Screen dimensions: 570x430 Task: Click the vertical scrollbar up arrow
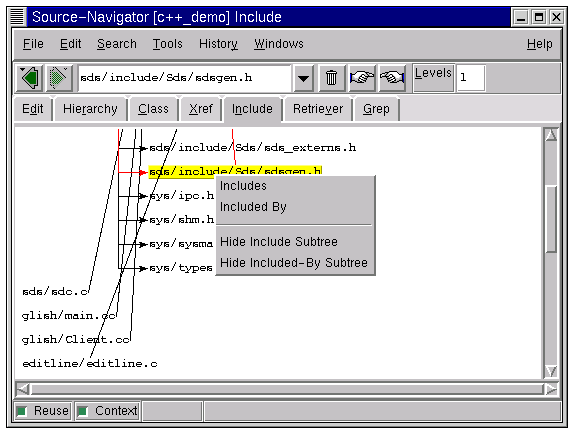551,135
